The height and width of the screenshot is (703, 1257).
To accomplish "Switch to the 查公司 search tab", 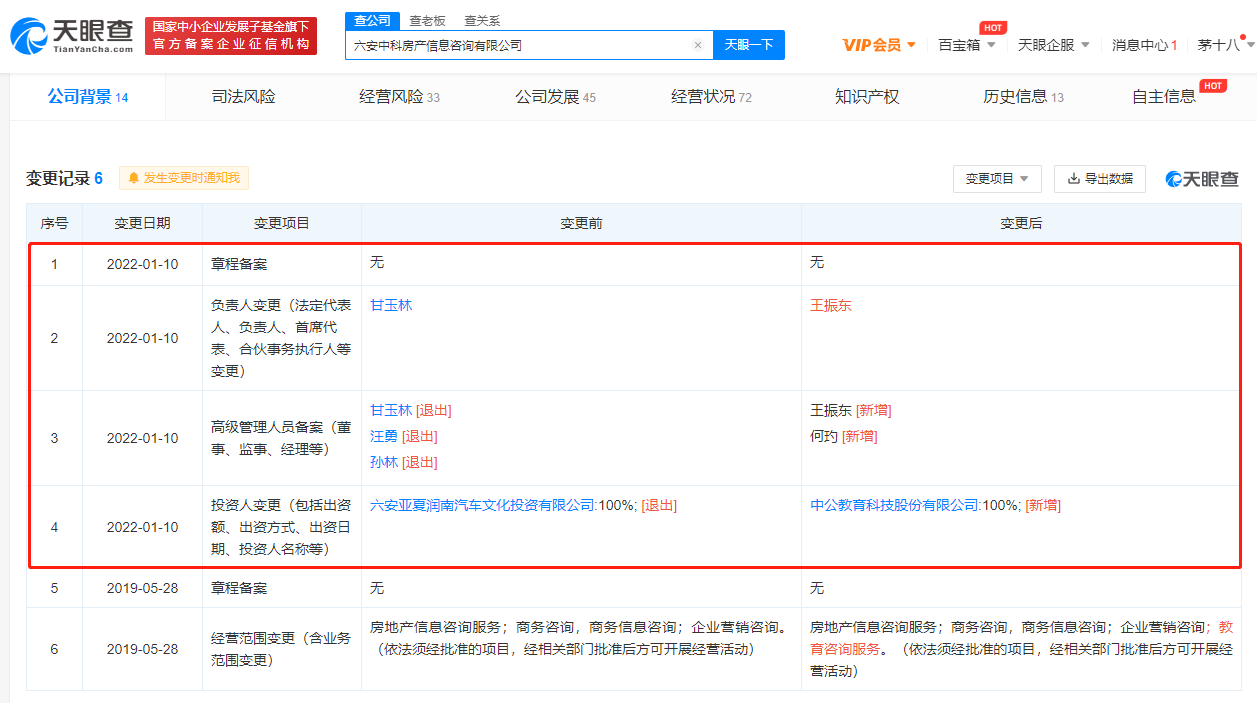I will [373, 20].
